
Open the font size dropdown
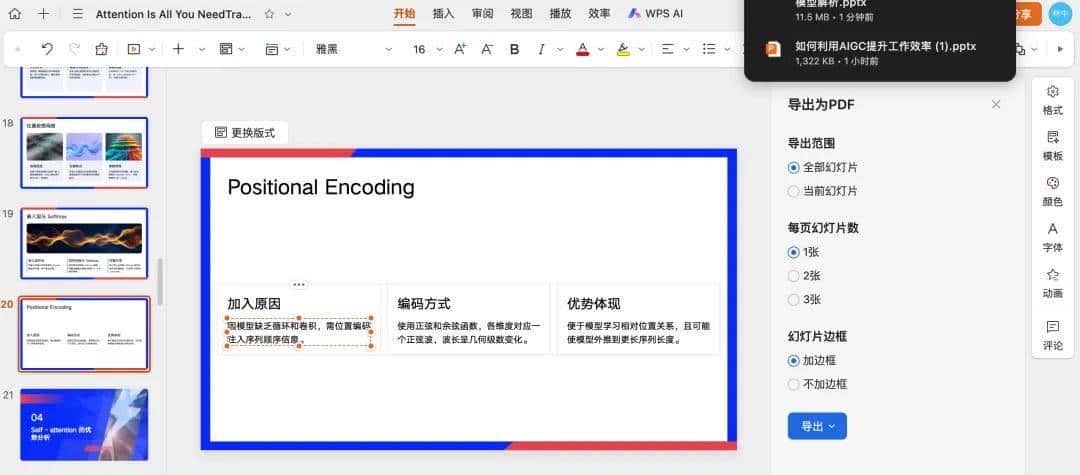click(439, 49)
